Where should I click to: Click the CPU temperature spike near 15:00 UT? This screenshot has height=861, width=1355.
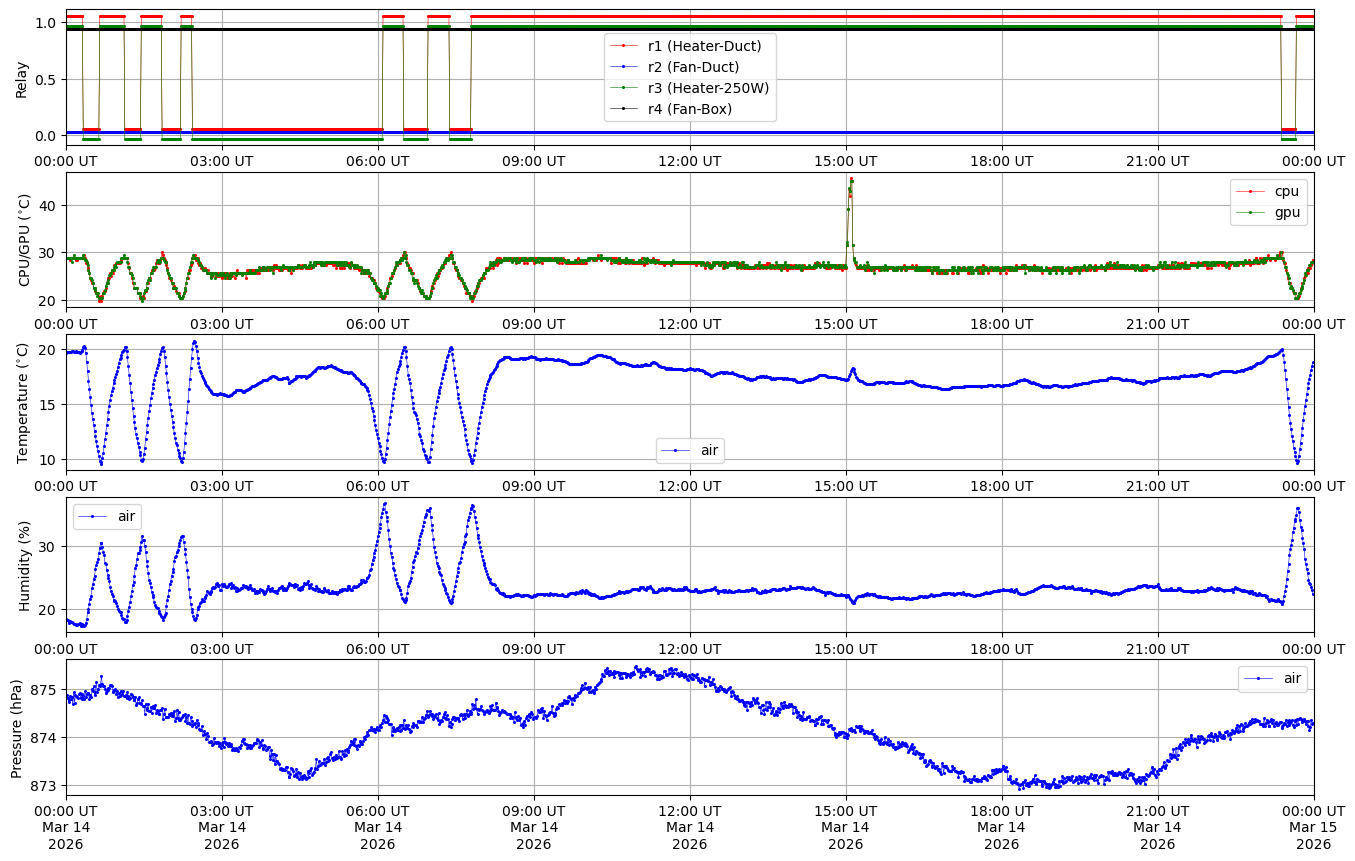[851, 182]
